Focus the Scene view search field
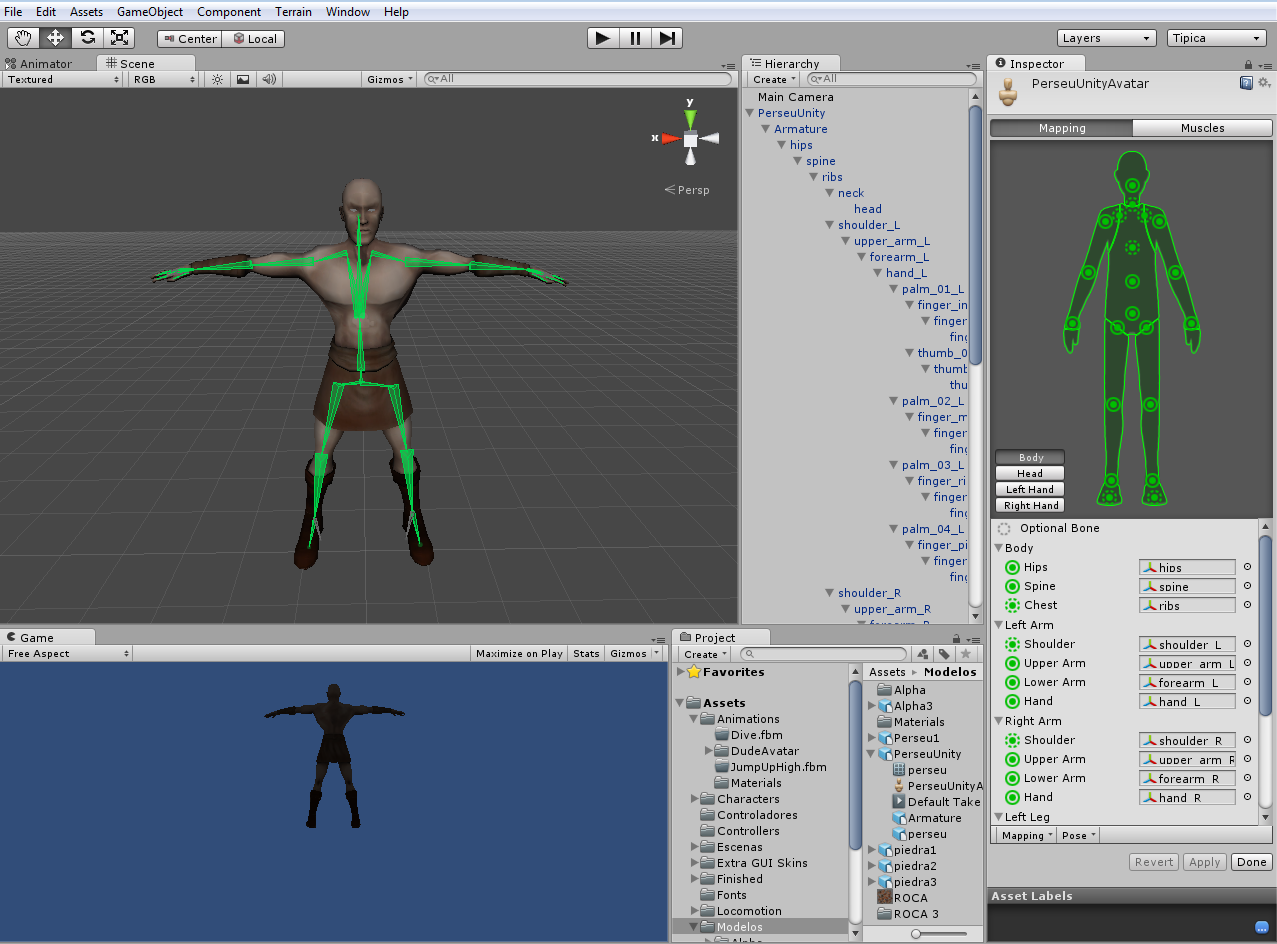Screen dimensions: 1277x944 (576, 79)
